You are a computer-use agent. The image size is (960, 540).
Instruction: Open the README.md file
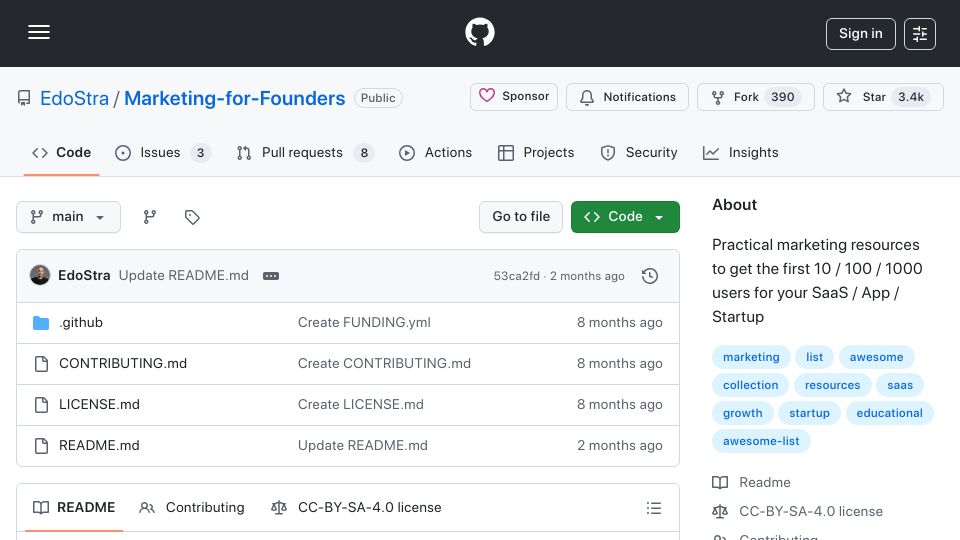click(x=99, y=446)
